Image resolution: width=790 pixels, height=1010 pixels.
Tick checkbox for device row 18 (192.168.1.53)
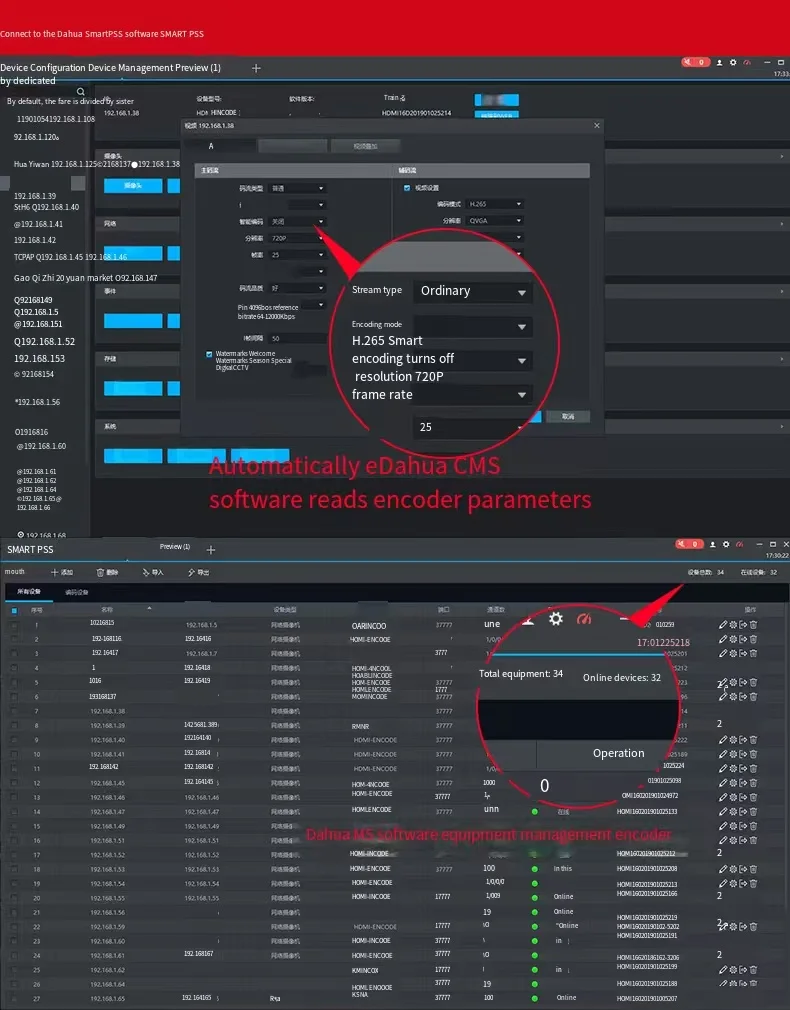click(x=14, y=869)
